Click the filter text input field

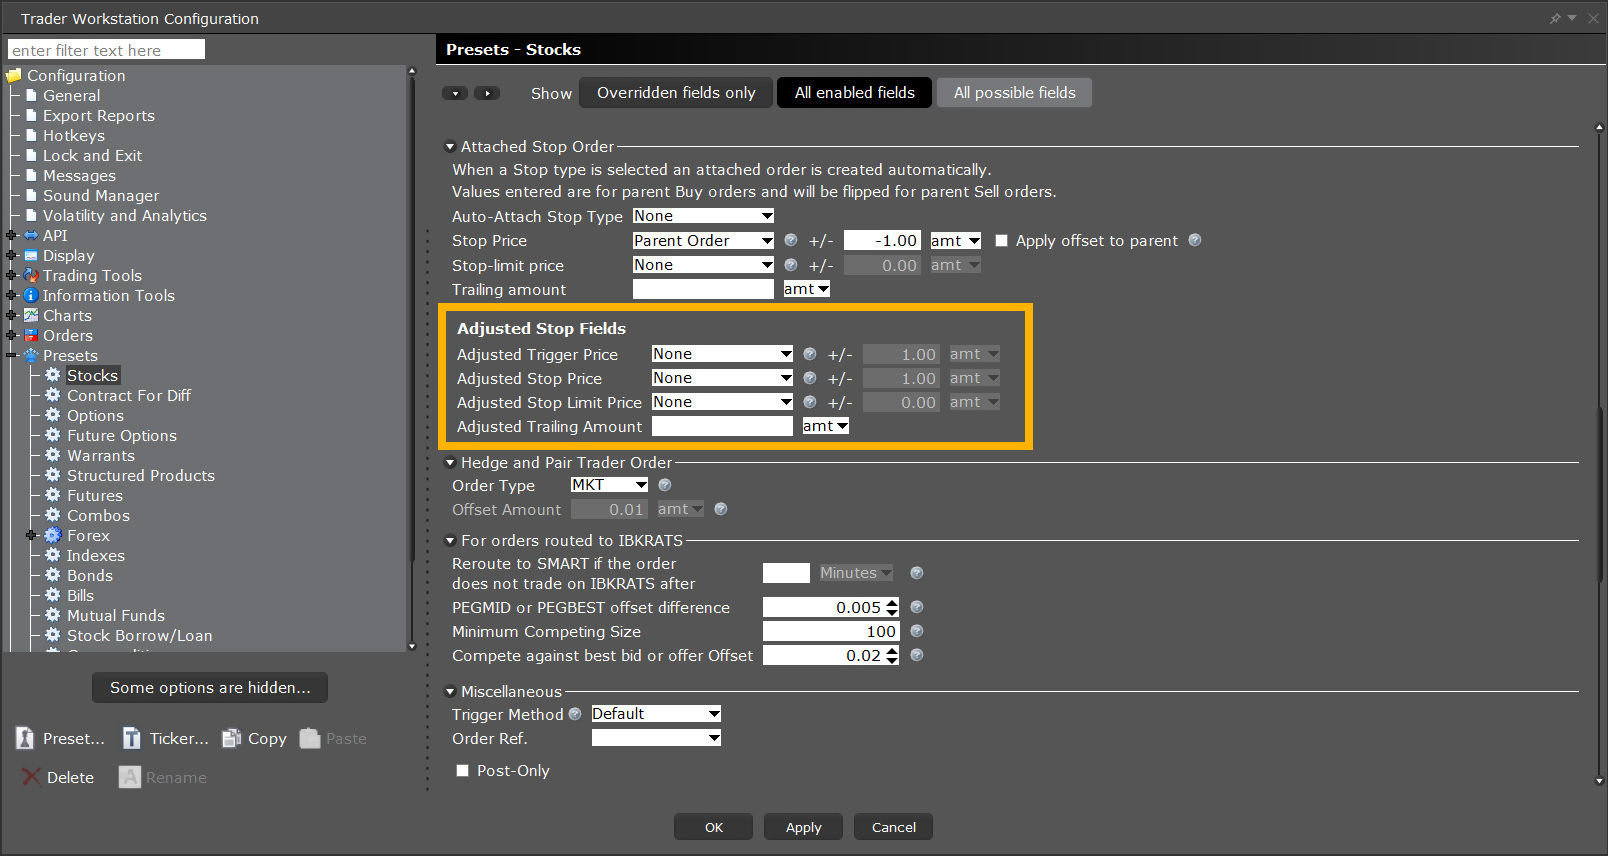tap(106, 50)
